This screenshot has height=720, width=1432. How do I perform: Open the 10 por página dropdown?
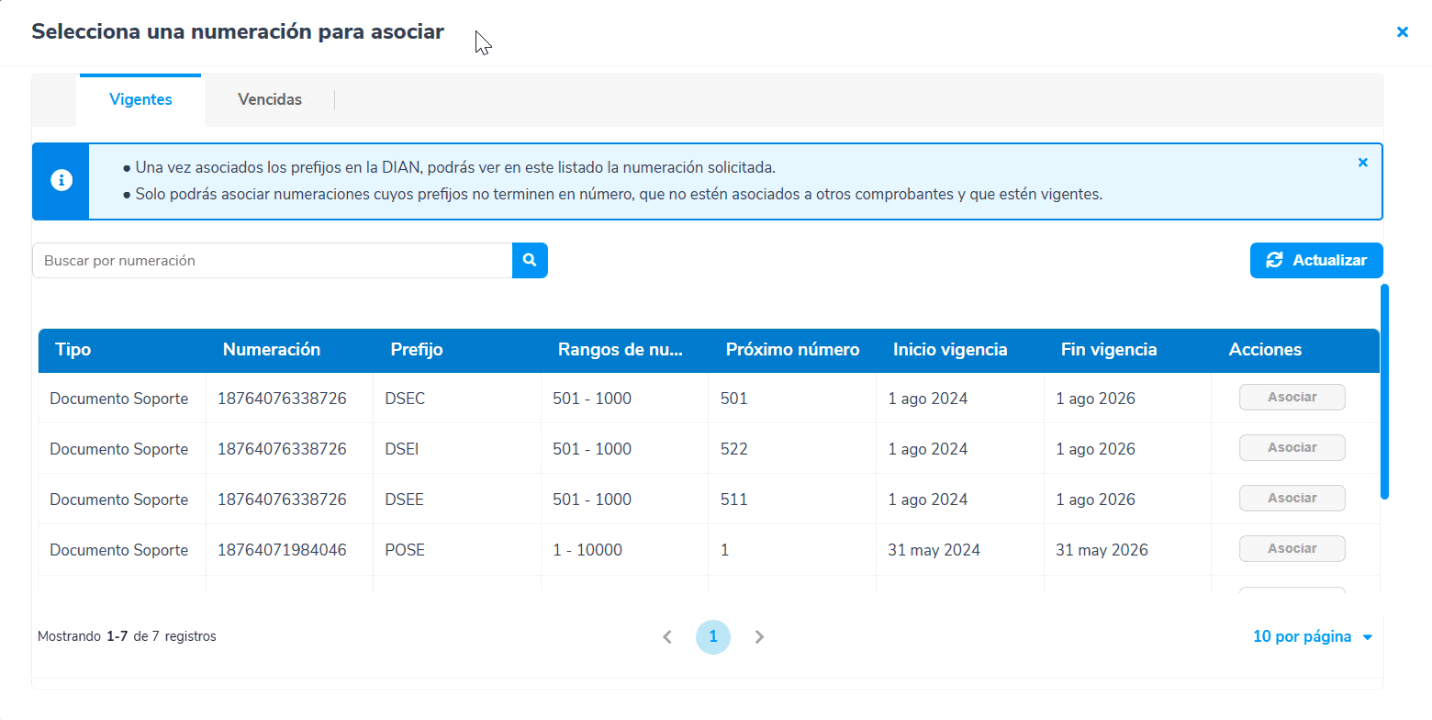click(1313, 637)
